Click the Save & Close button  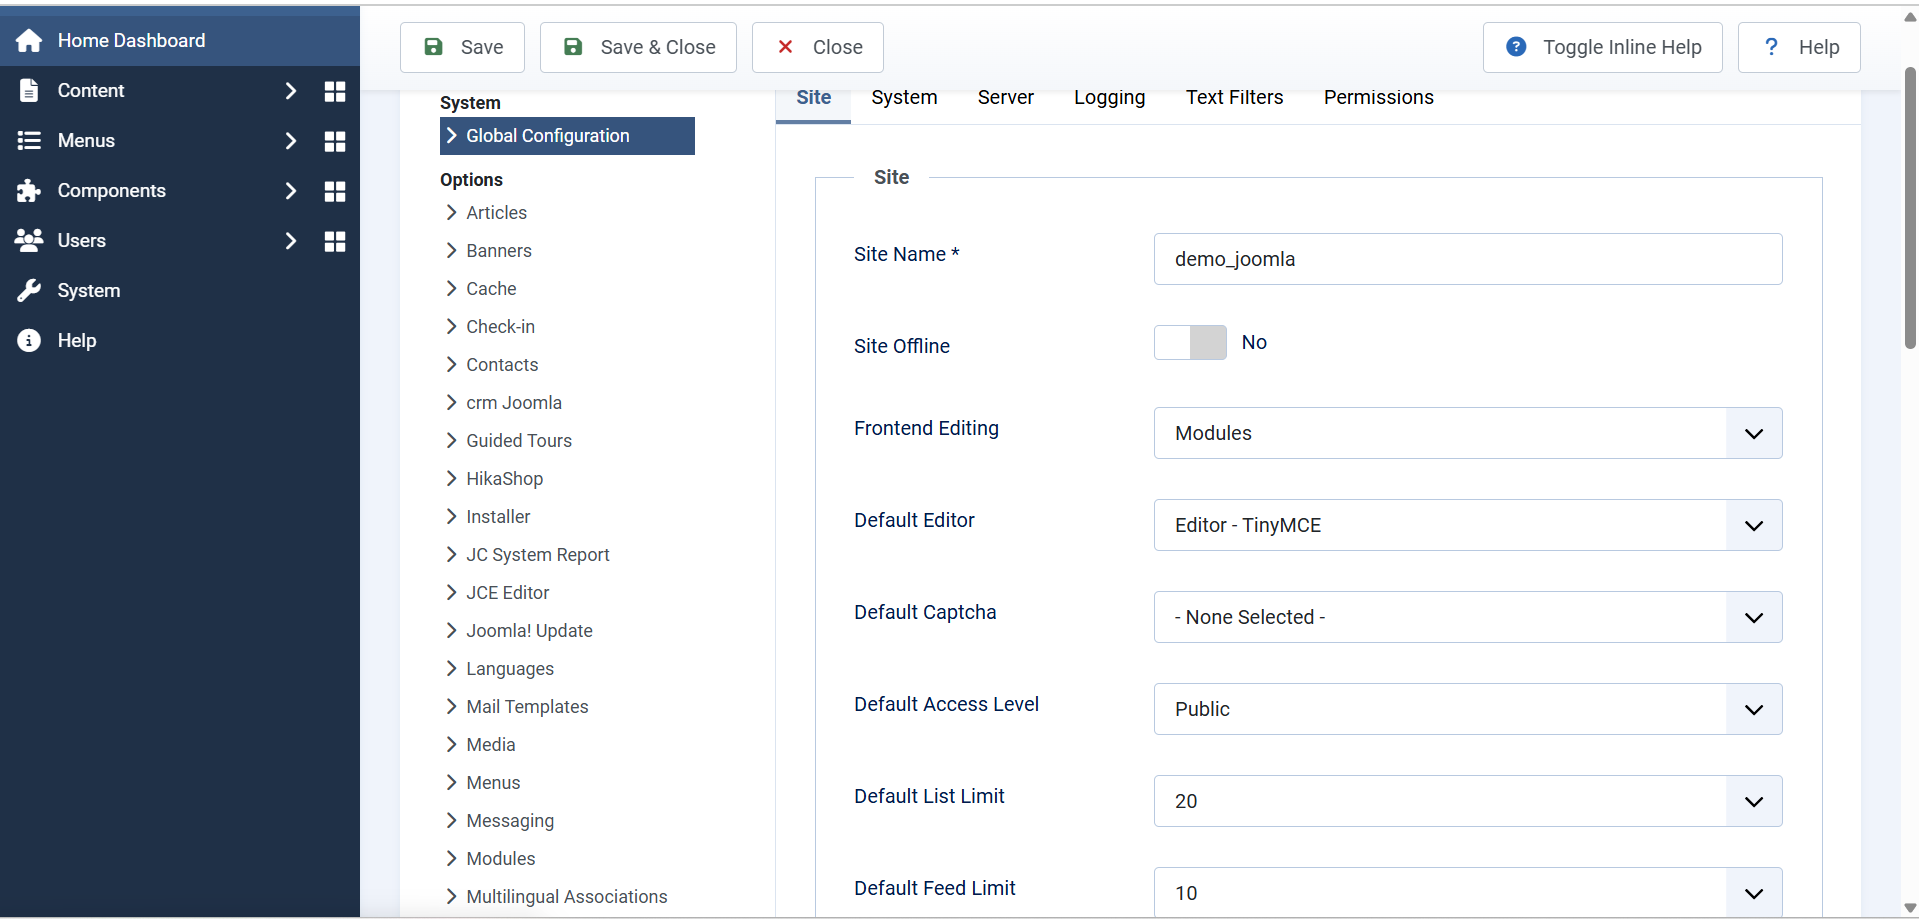638,47
